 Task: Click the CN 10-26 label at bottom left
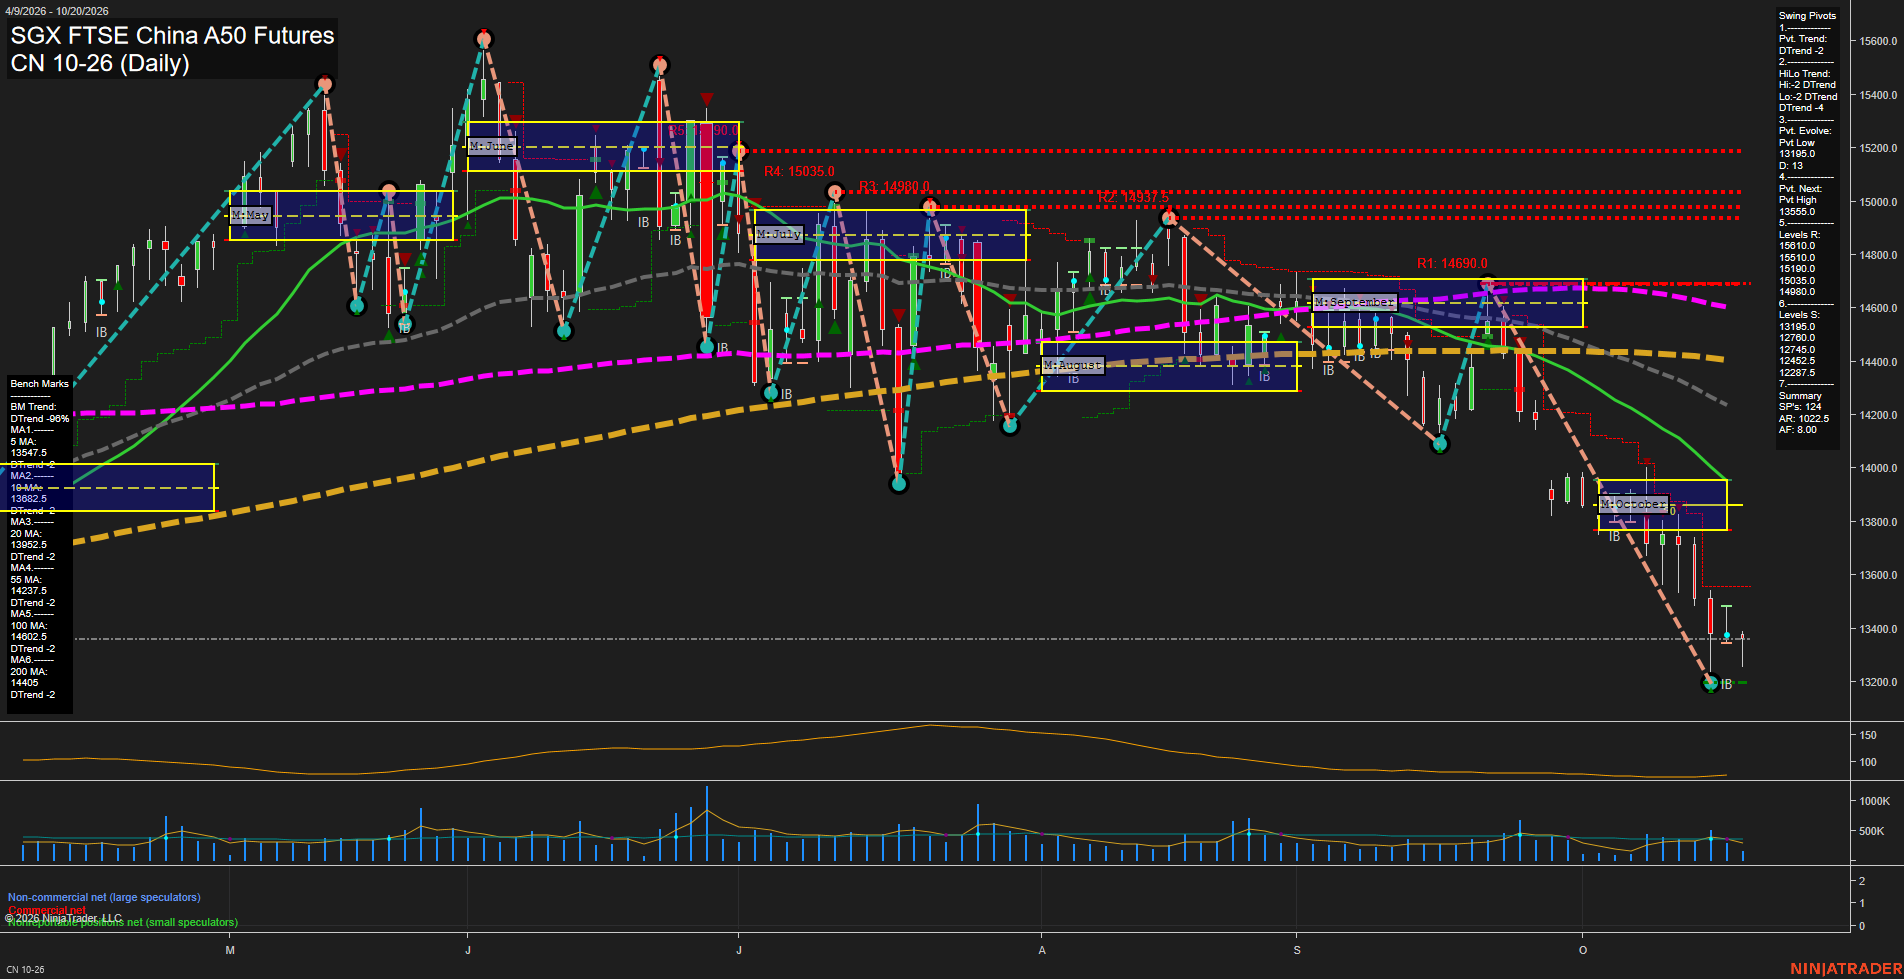[25, 970]
